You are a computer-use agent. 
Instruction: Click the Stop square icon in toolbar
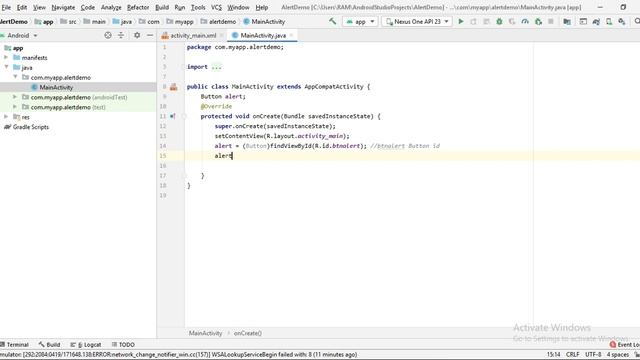(x=551, y=22)
